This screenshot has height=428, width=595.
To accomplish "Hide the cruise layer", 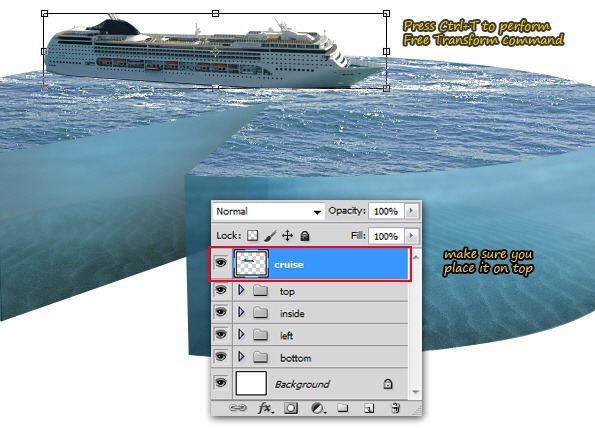I will (221, 263).
